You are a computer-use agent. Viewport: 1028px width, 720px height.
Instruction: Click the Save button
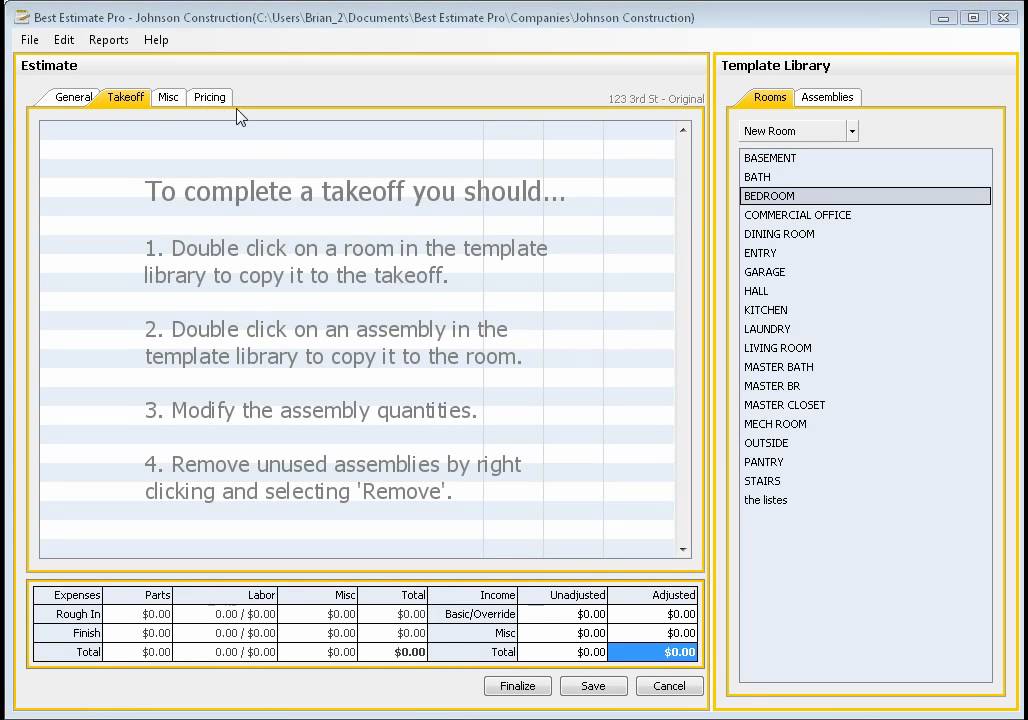click(593, 686)
